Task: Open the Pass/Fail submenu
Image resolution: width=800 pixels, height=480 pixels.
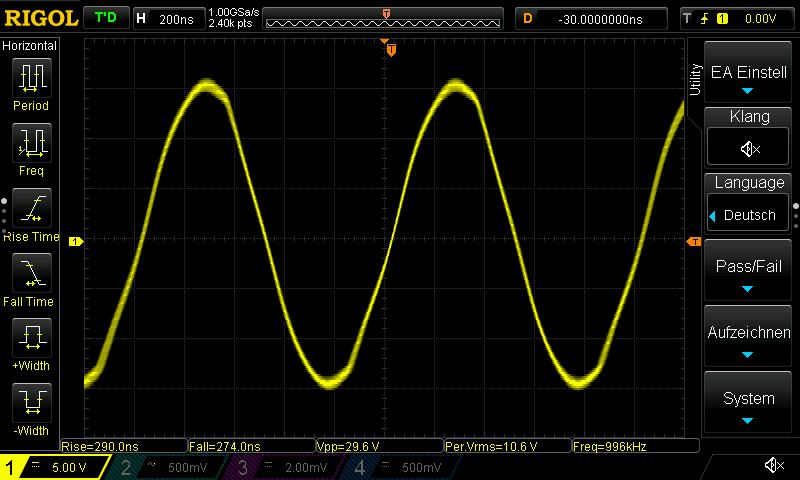Action: point(748,271)
